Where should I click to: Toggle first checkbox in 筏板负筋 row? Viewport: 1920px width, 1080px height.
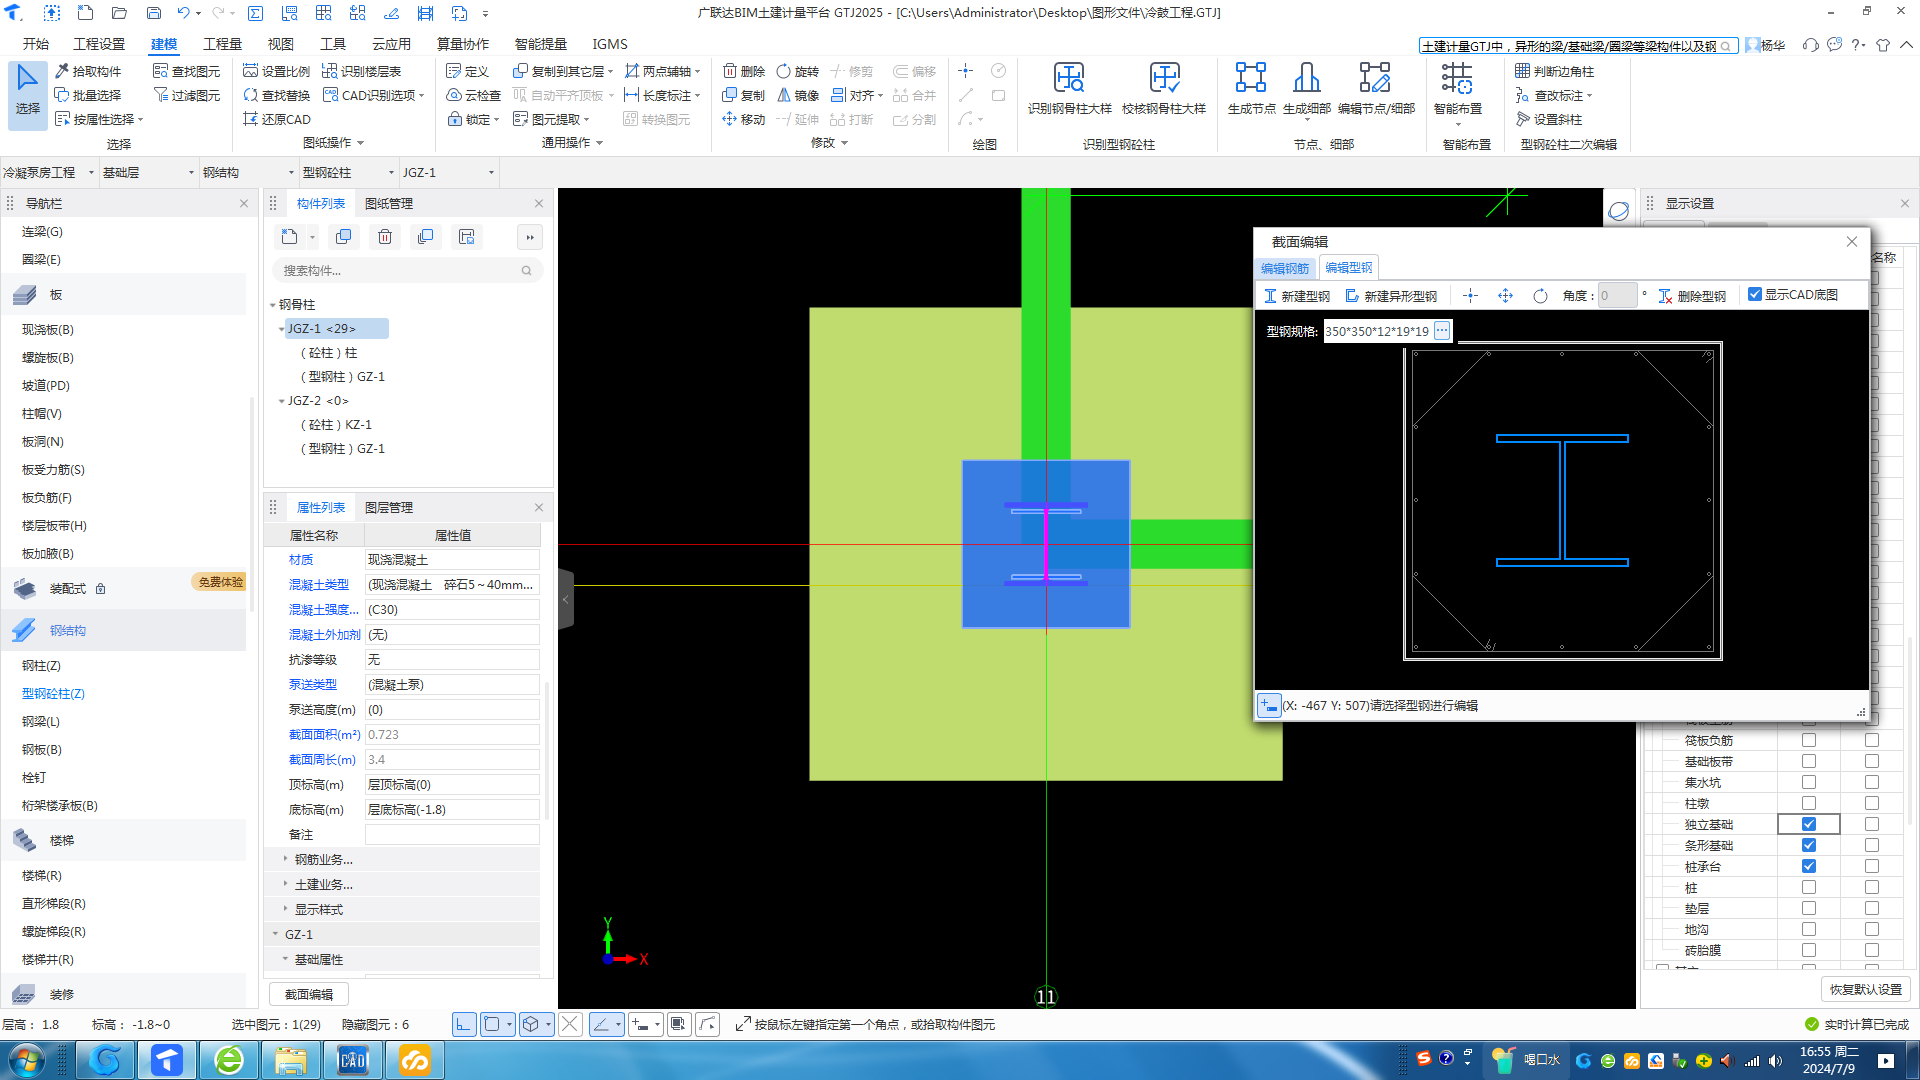pos(1809,740)
